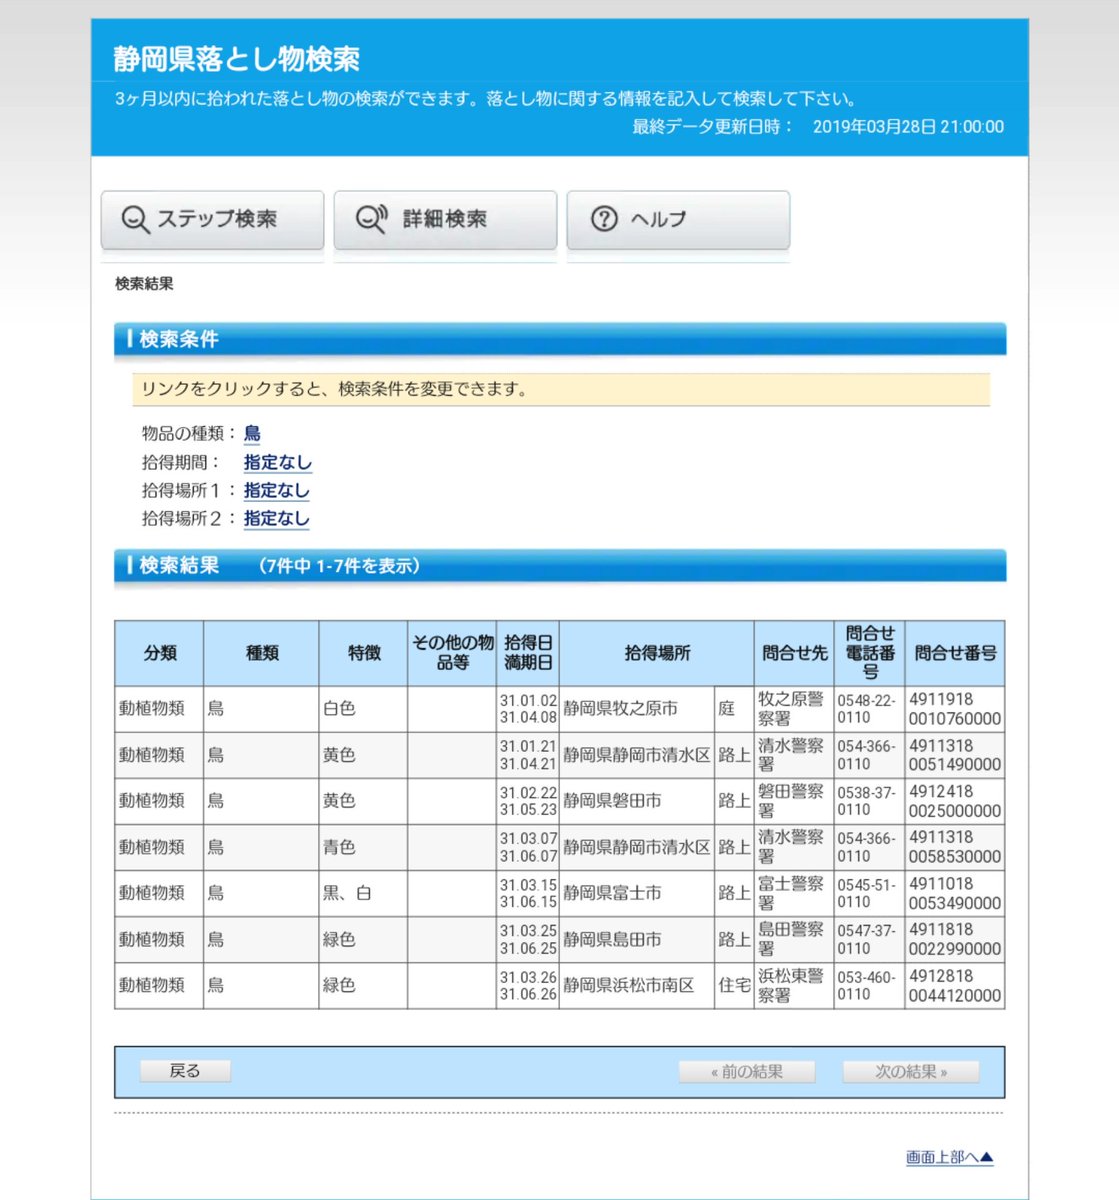
Task: Select the 静岡県磐田市 location cell
Action: click(636, 801)
